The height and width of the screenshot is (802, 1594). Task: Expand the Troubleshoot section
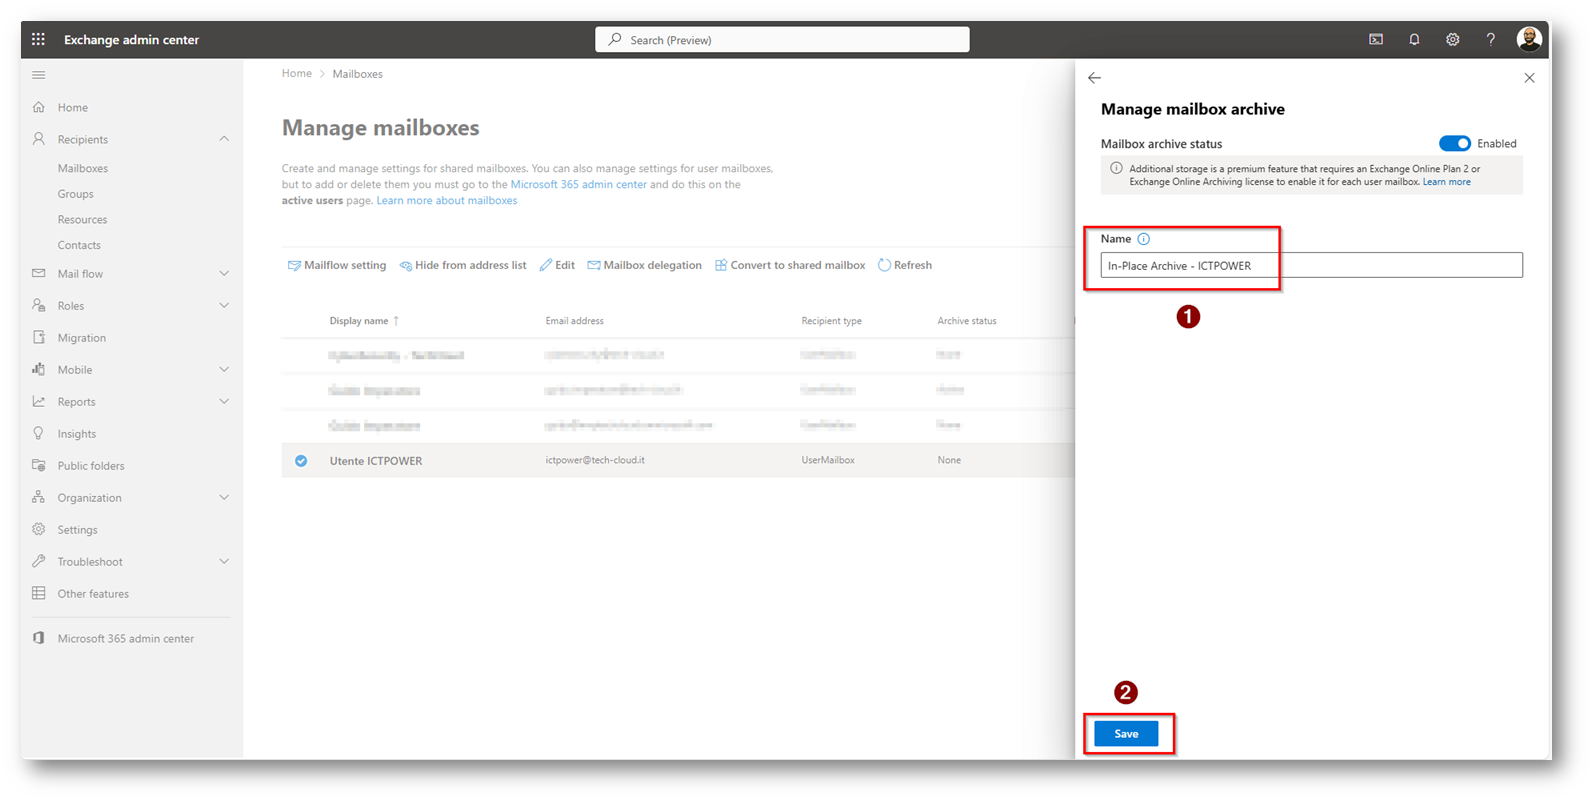[x=224, y=561]
